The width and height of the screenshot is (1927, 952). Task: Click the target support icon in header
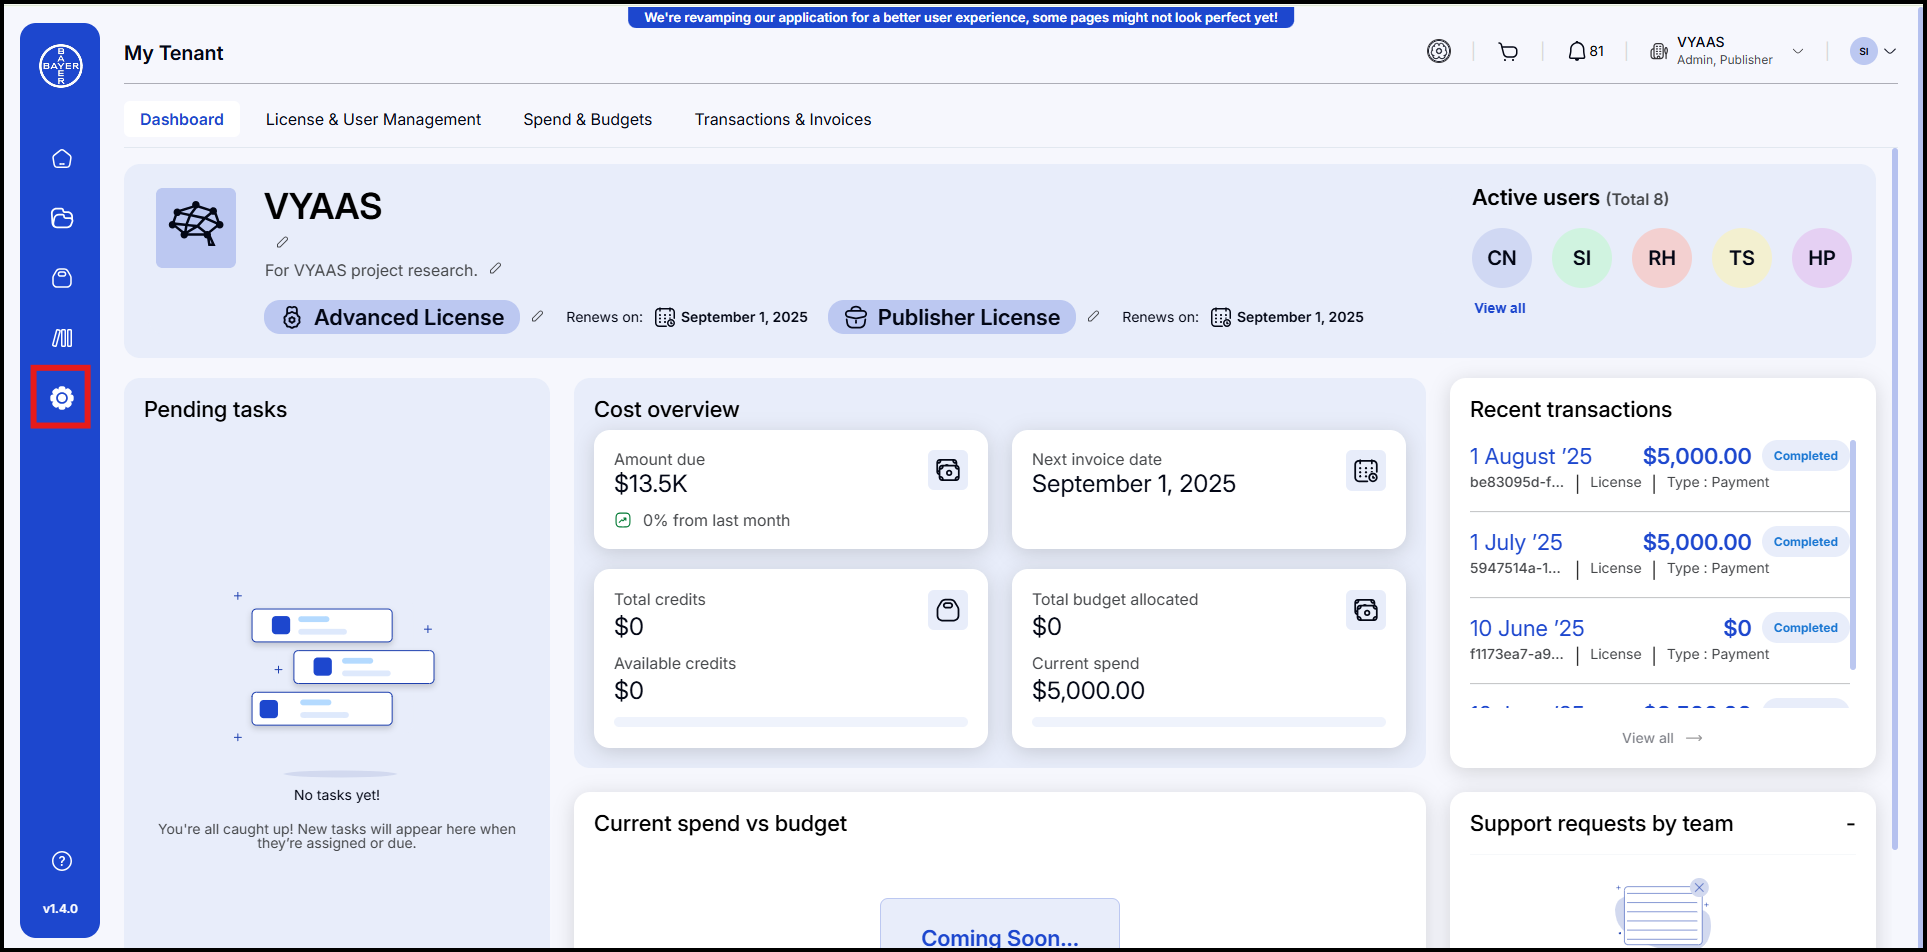click(x=1439, y=51)
